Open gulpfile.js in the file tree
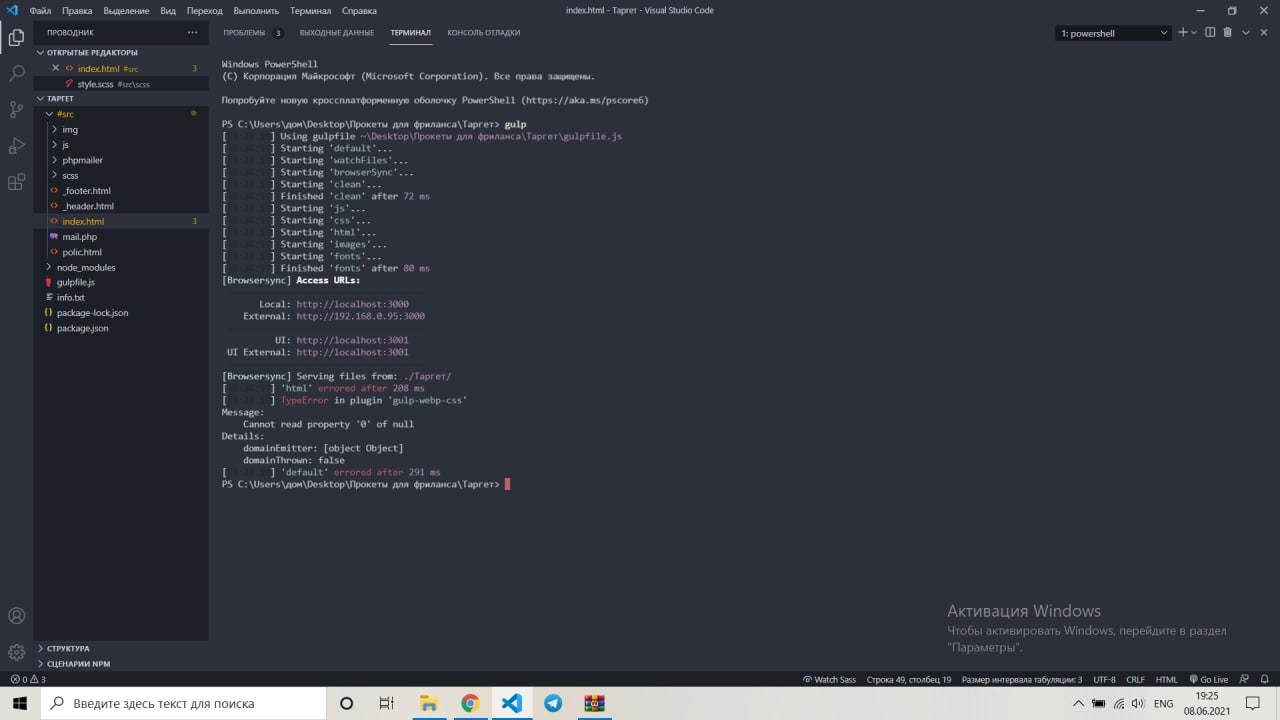1280x720 pixels. point(75,282)
